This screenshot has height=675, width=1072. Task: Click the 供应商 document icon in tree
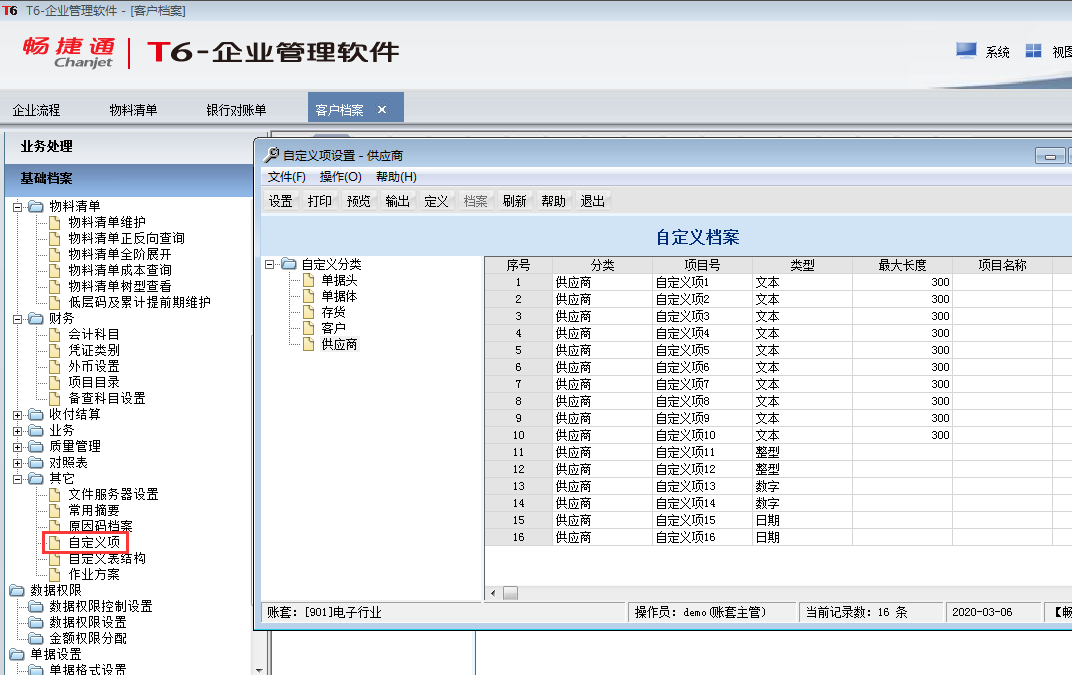(x=308, y=345)
